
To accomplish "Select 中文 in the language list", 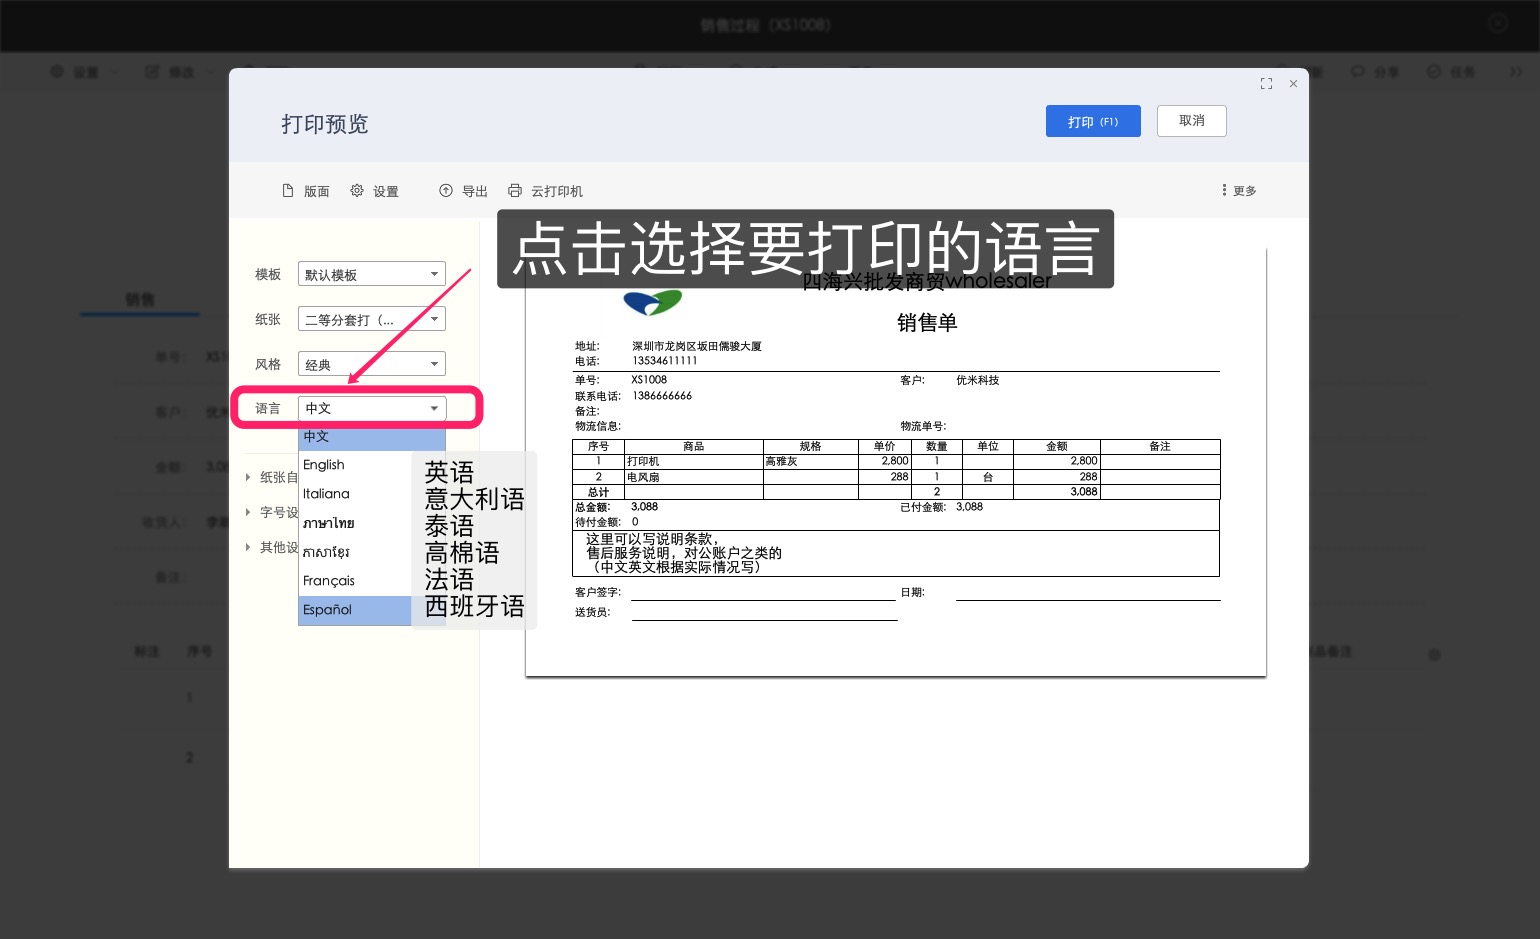I will [372, 437].
